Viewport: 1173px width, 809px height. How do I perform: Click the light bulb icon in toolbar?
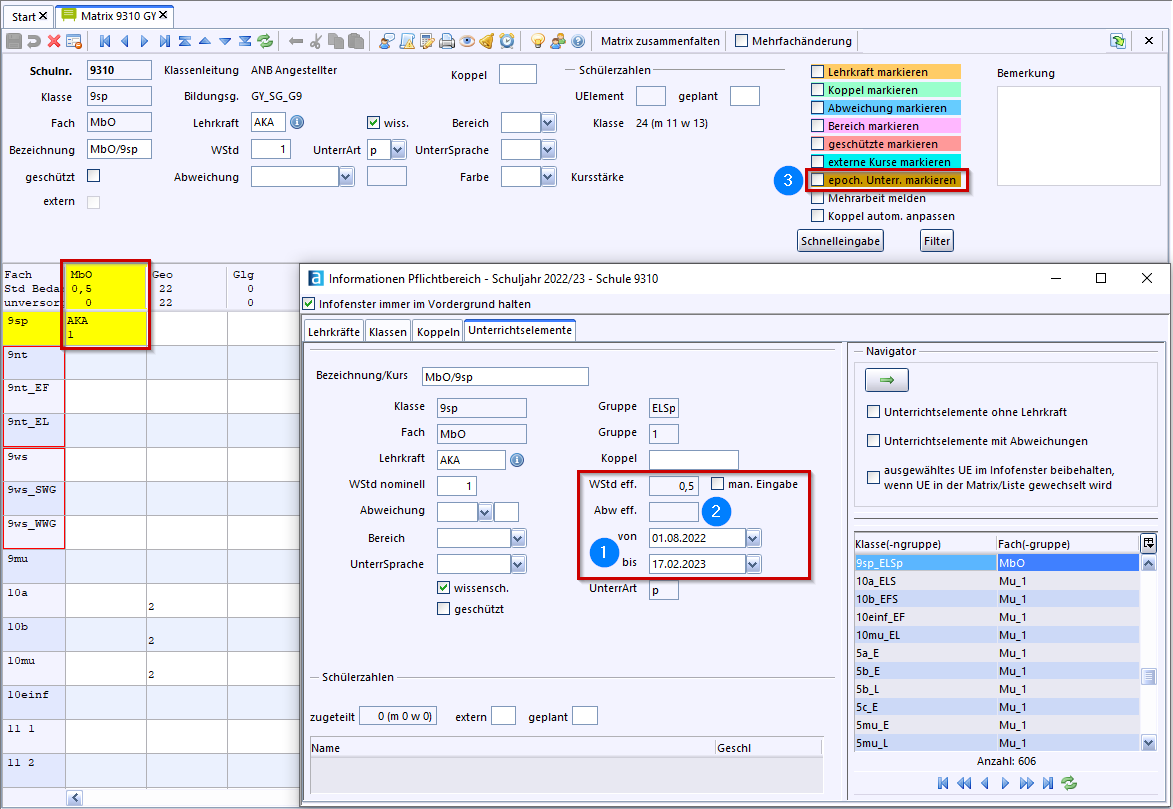(537, 41)
